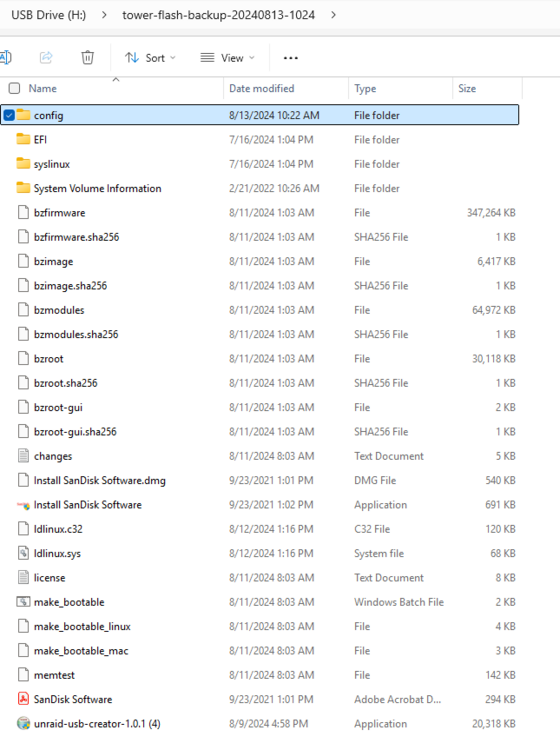Viewport: 560px width, 750px height.
Task: Select the file name "bzmodules"
Action: pos(59,310)
